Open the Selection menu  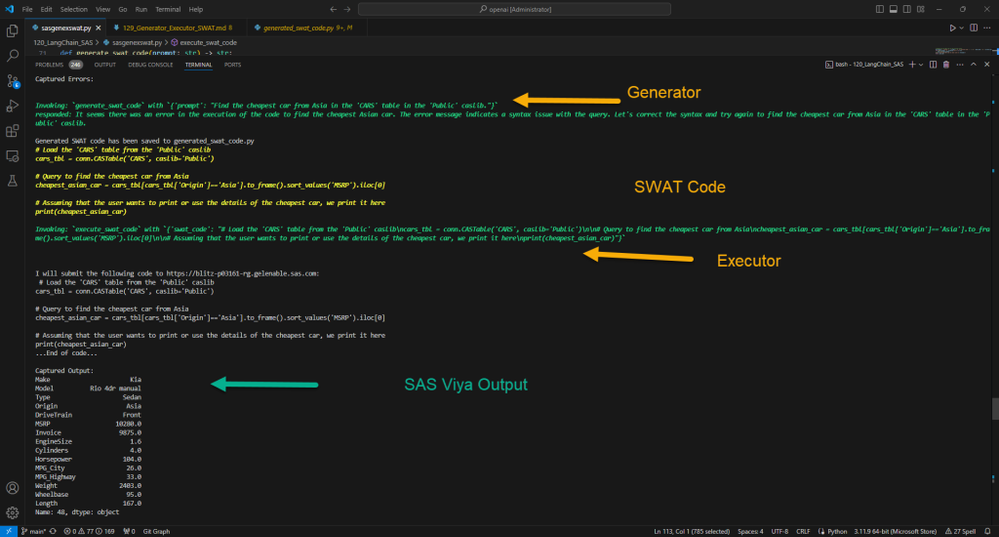[x=74, y=9]
